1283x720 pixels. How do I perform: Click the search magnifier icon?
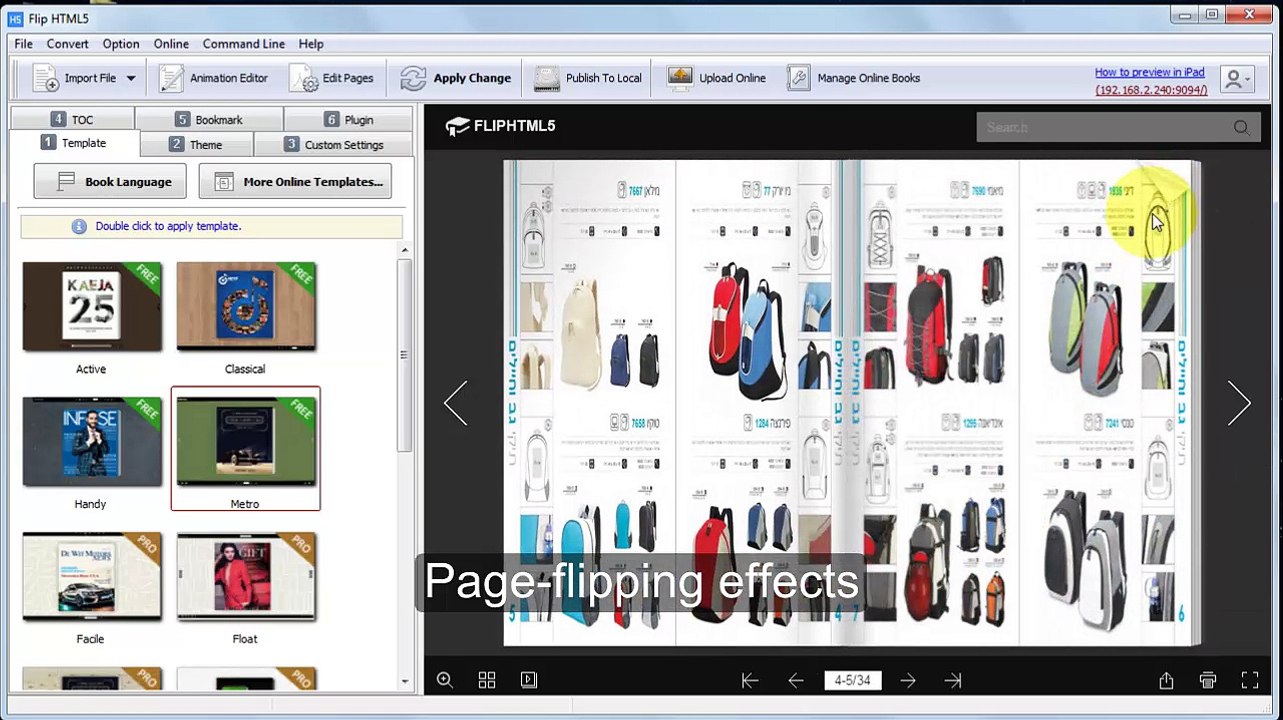1241,127
